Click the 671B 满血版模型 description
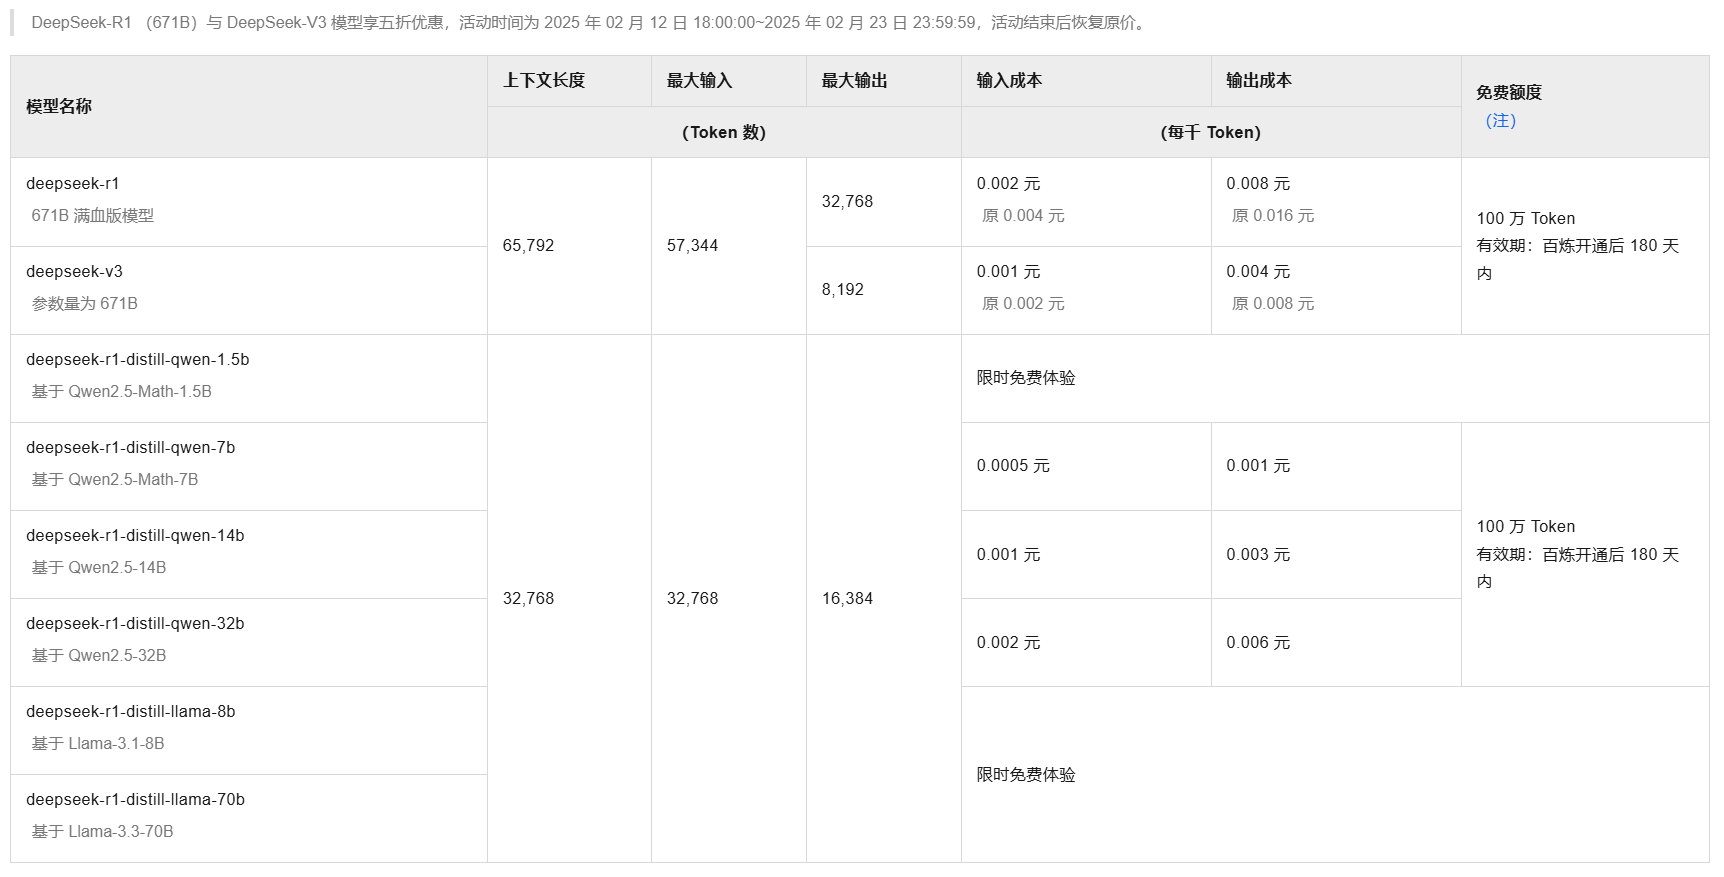1724x877 pixels. [93, 215]
